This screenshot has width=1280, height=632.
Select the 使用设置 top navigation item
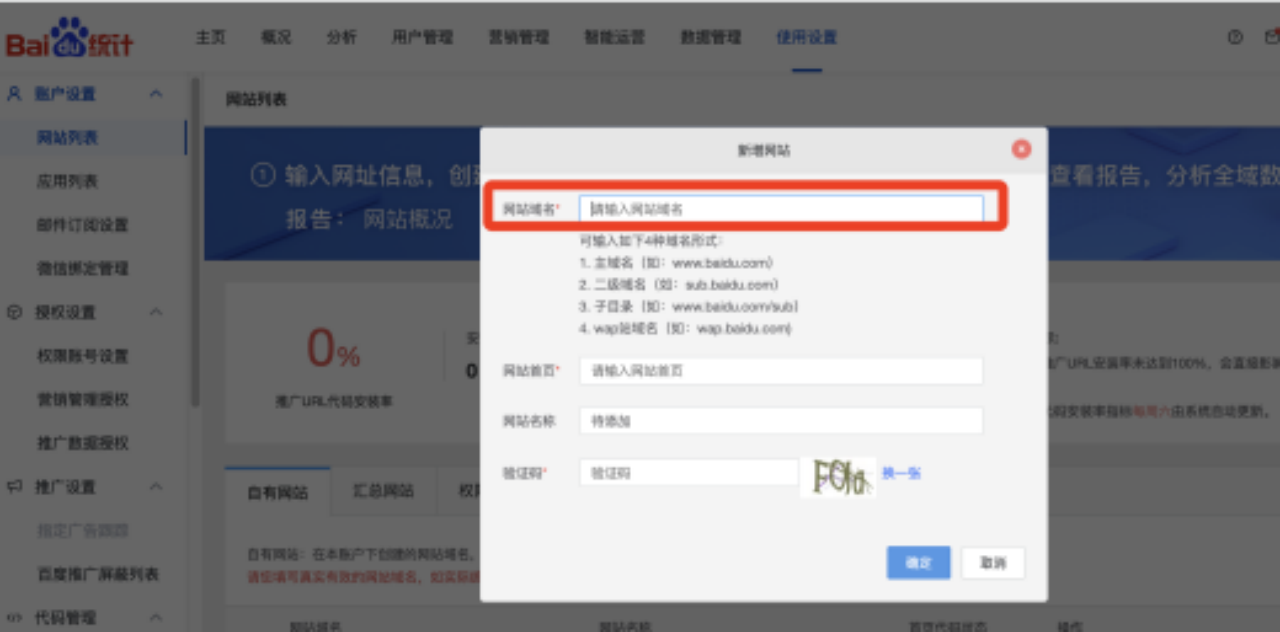click(x=806, y=37)
